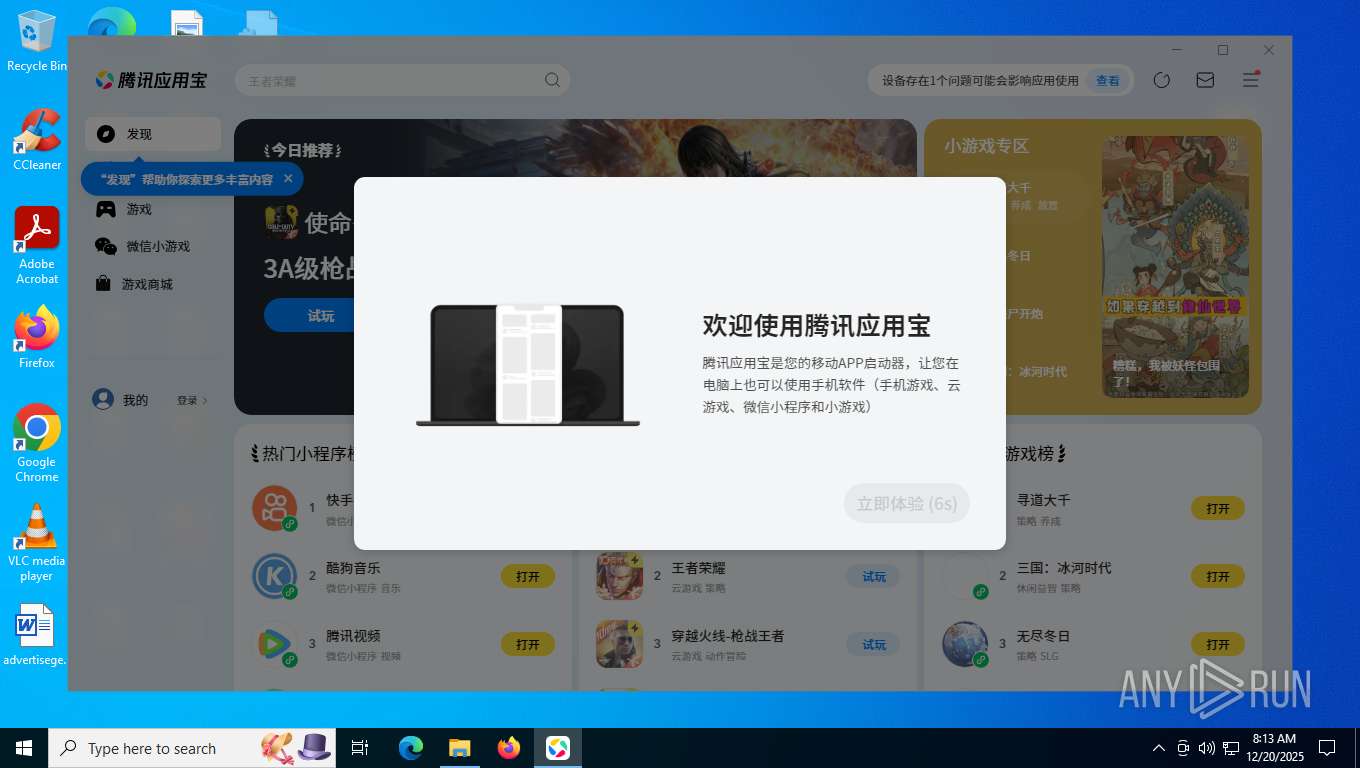This screenshot has width=1360, height=768.
Task: Click the 穿越火线 game icon
Action: click(x=619, y=644)
